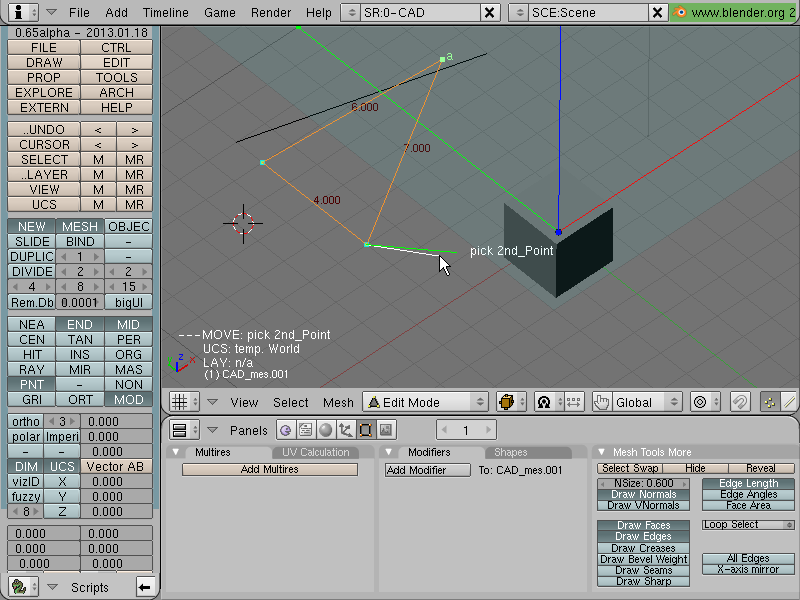Increase the DUPLIC count value
Image resolution: width=800 pixels, height=600 pixels.
tap(96, 256)
